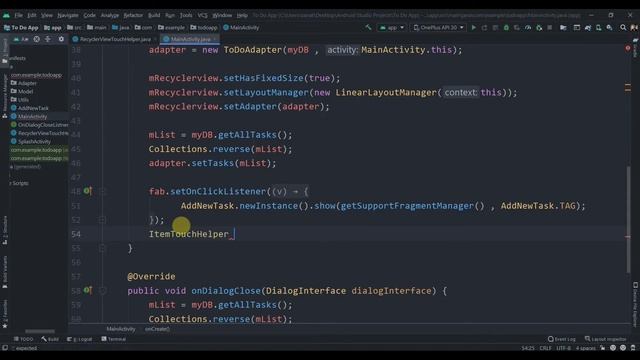This screenshot has height=360, width=640.
Task: Click the Attach Debugger to process icon
Action: [x=539, y=27]
